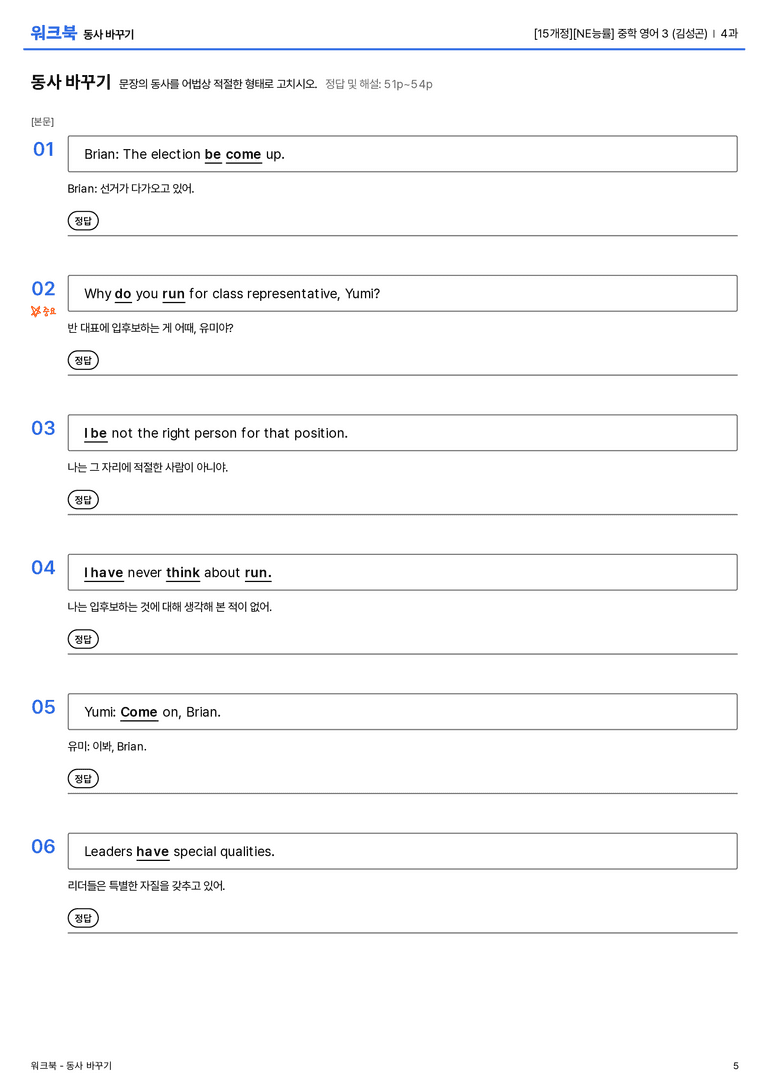The image size is (768, 1087).
Task: Click the blue question number 06
Action: [43, 846]
